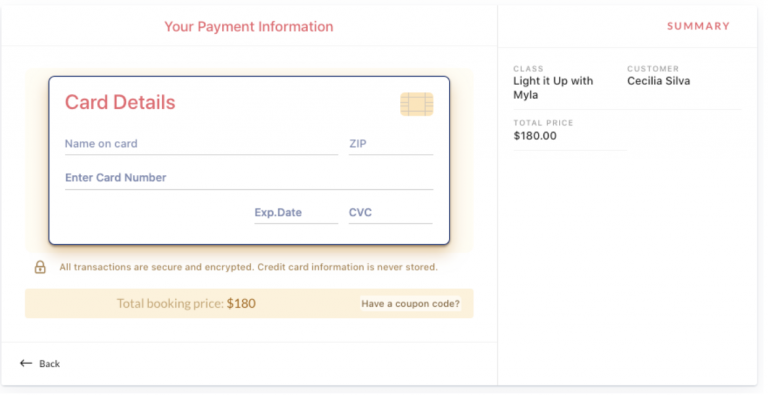The width and height of the screenshot is (768, 396).
Task: Click the TOTAL PRICE label
Action: pos(543,123)
